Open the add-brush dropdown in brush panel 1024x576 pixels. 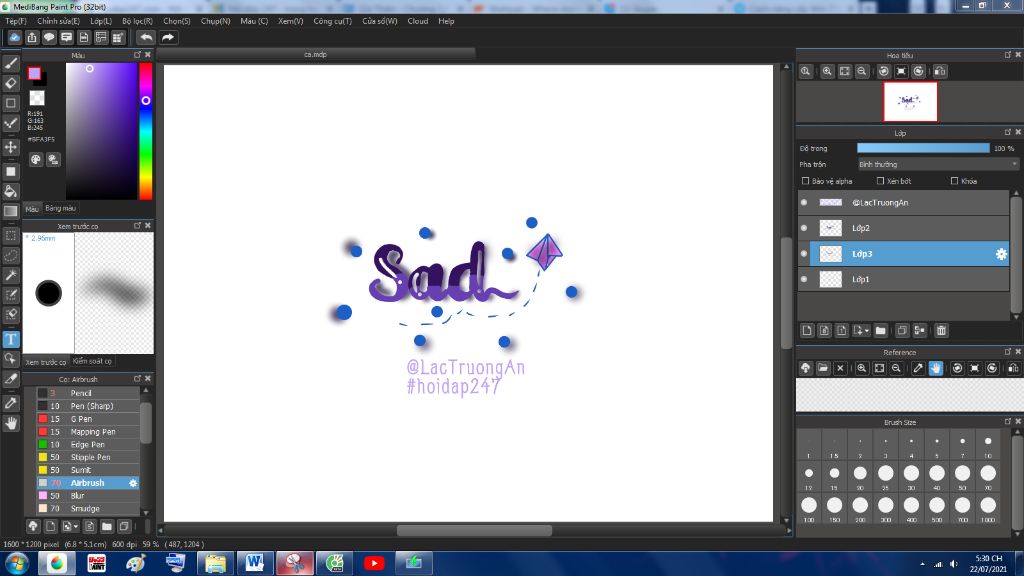[x=69, y=526]
